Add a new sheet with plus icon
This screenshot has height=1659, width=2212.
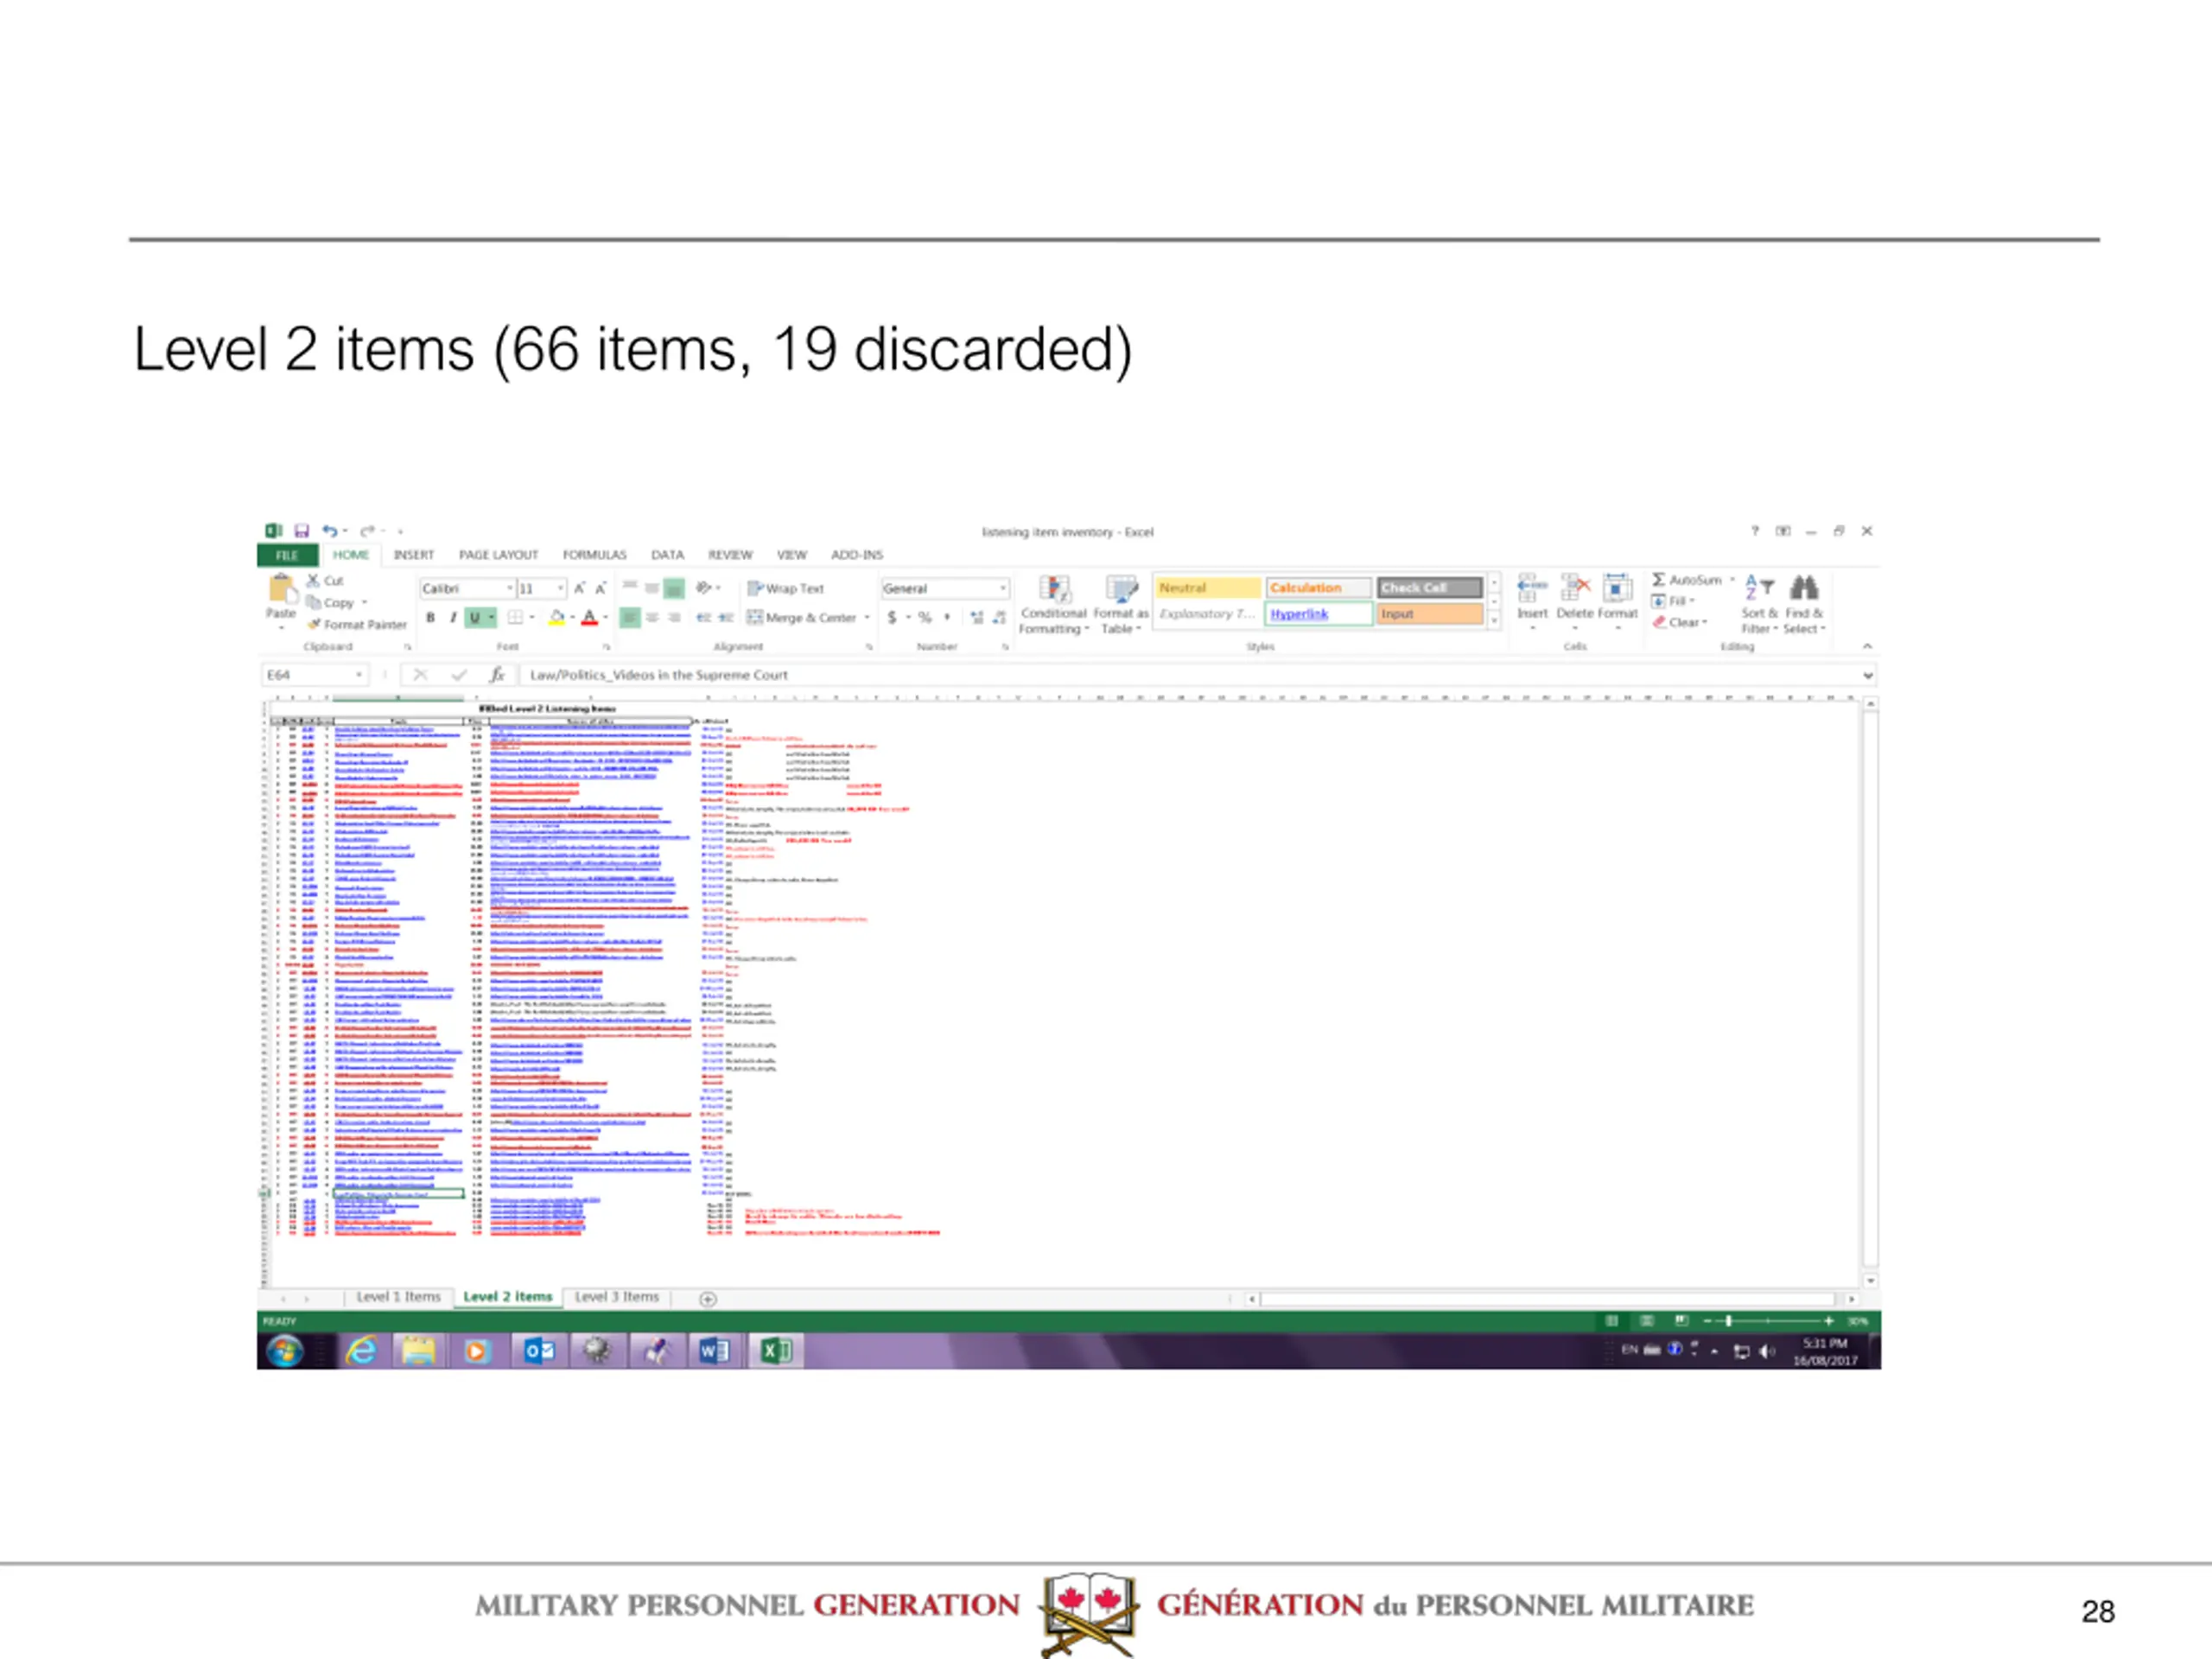point(708,1299)
